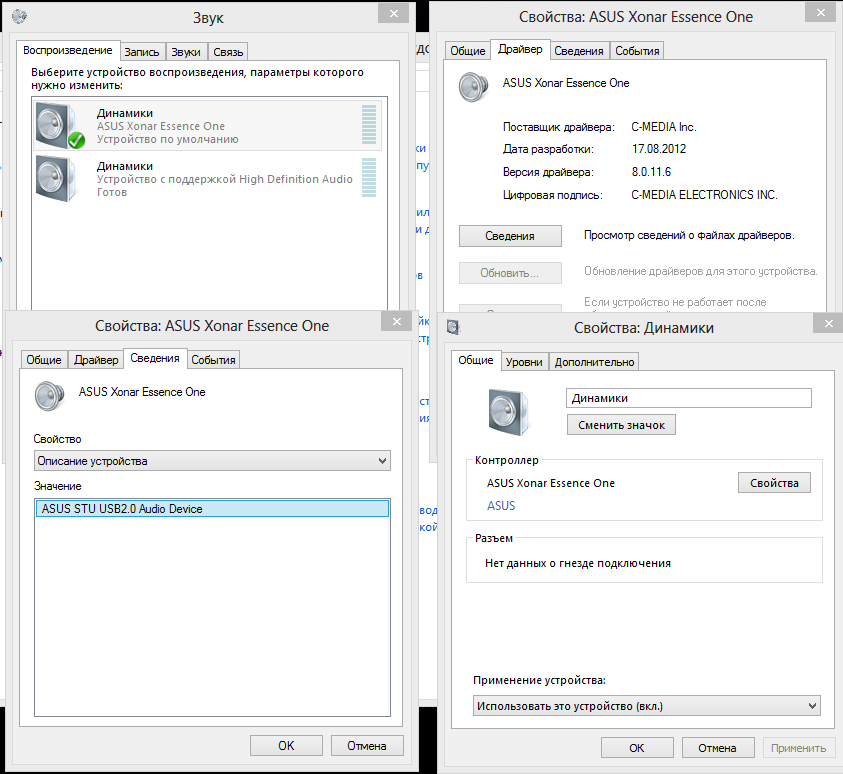
Task: Switch to the Запись tab in Sound window
Action: tap(142, 52)
